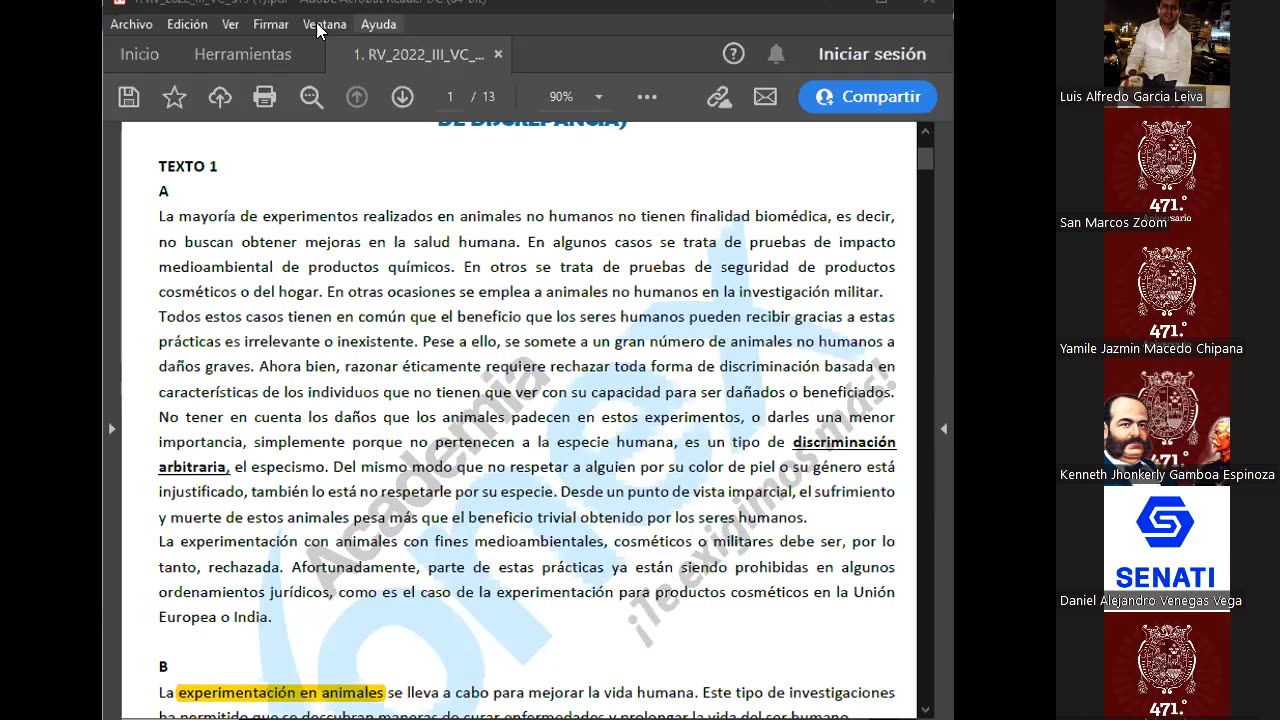Expand the left navigation pane arrow
The width and height of the screenshot is (1280, 720).
111,428
